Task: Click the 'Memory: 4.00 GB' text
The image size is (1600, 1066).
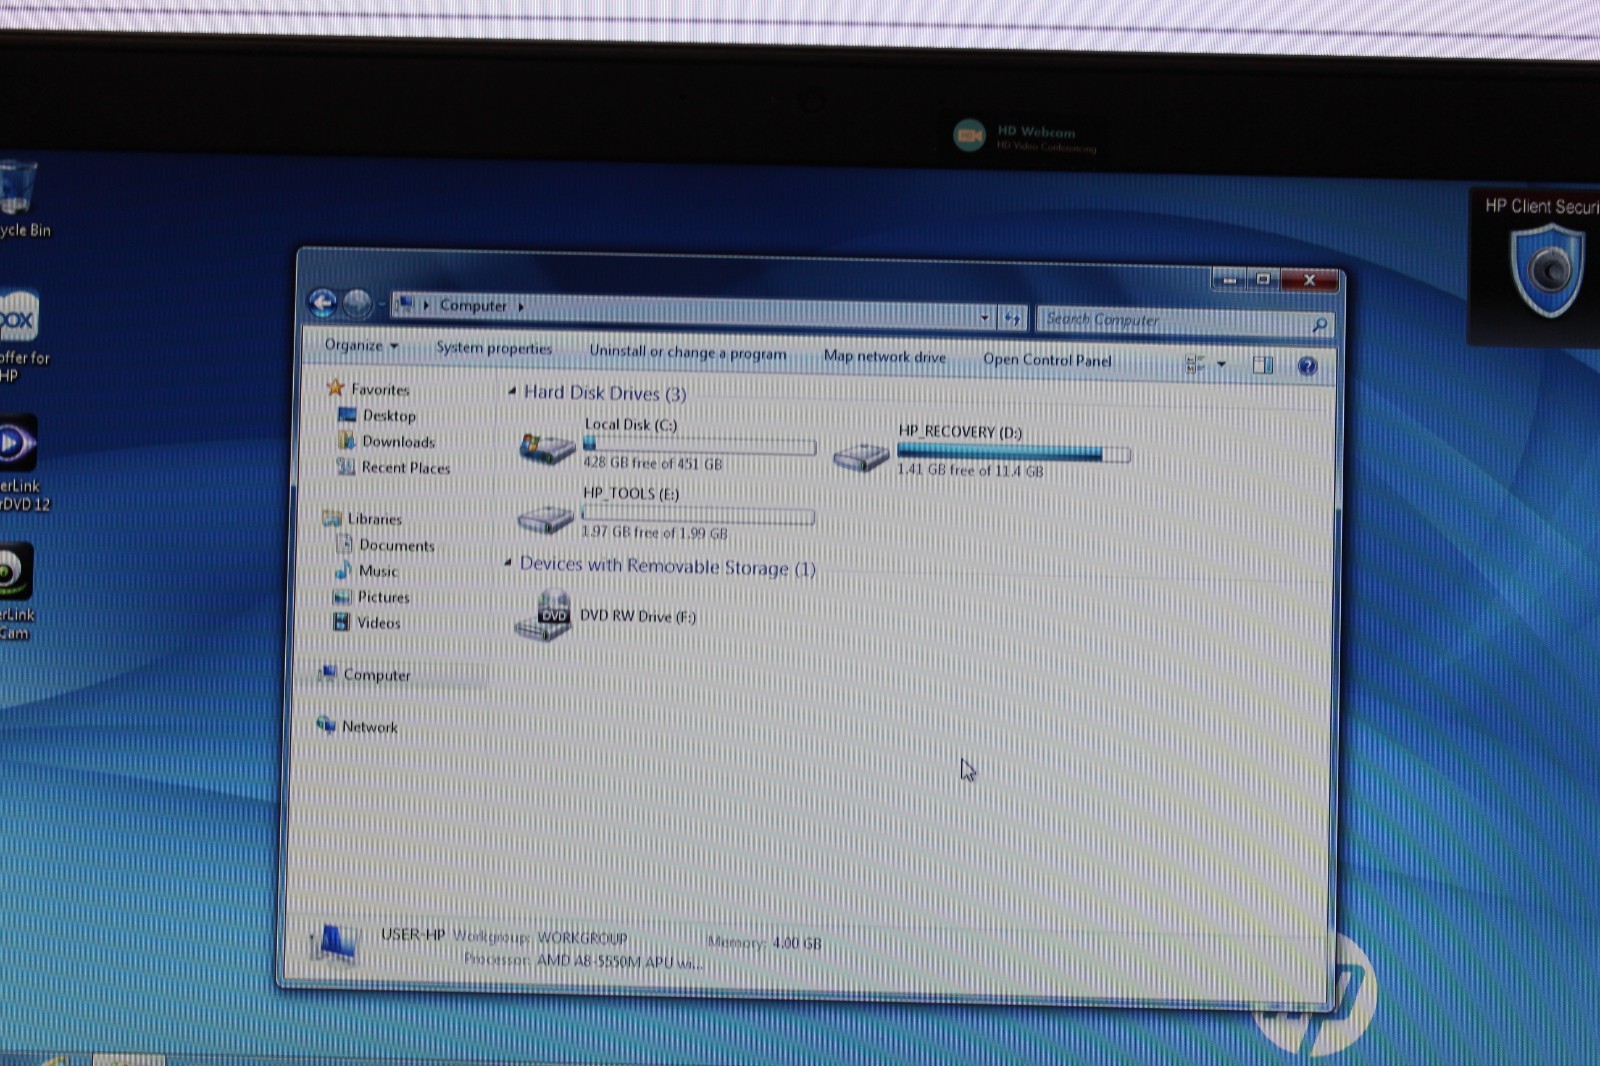Action: point(764,942)
